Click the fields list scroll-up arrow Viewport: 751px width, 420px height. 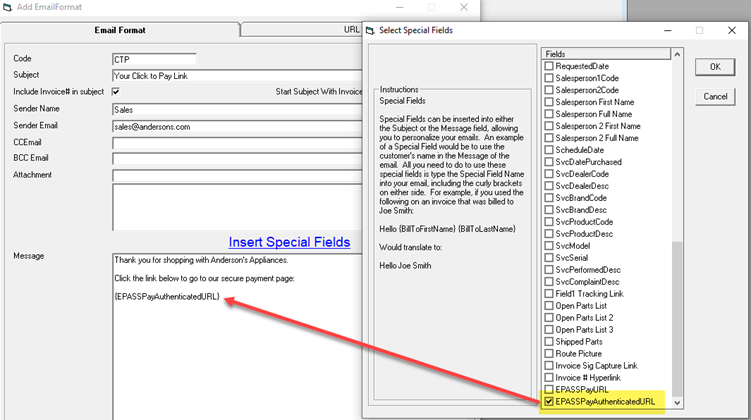pos(677,54)
